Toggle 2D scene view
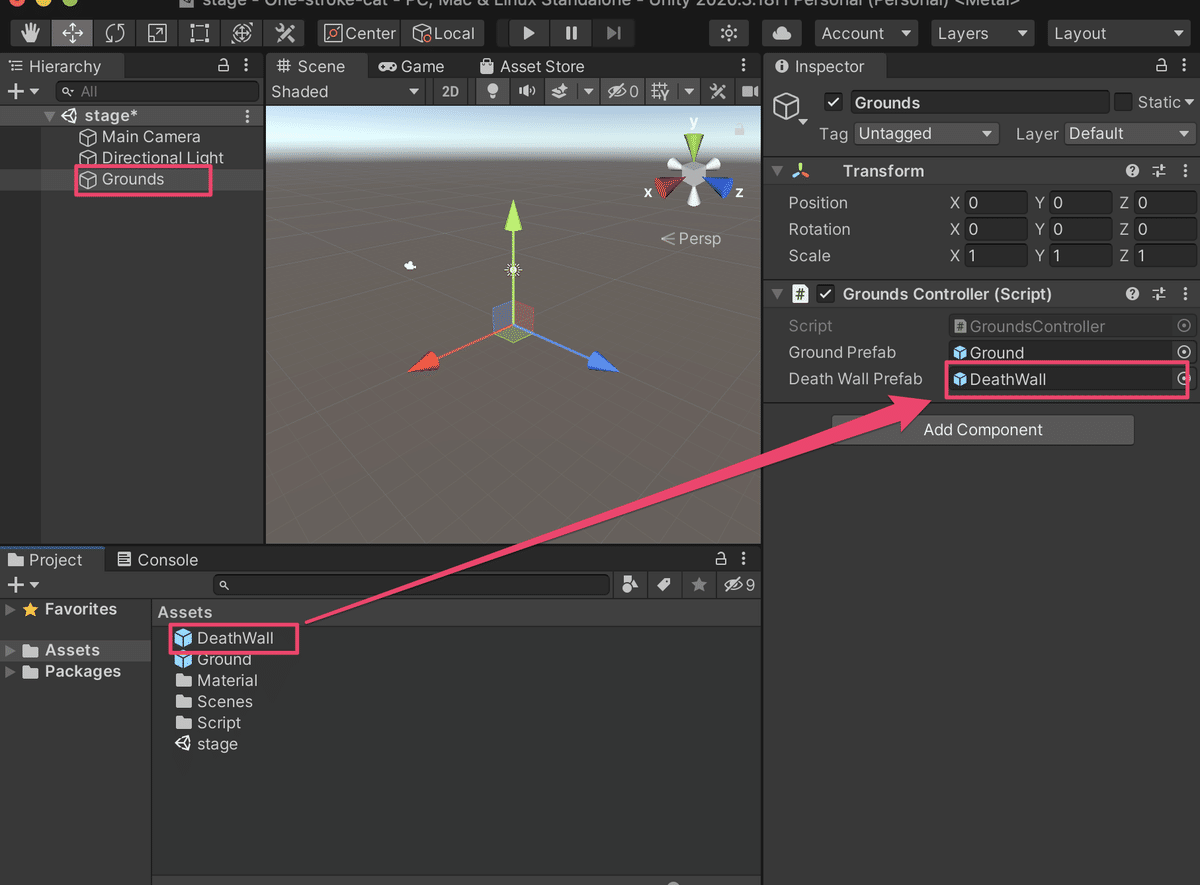 [x=451, y=91]
